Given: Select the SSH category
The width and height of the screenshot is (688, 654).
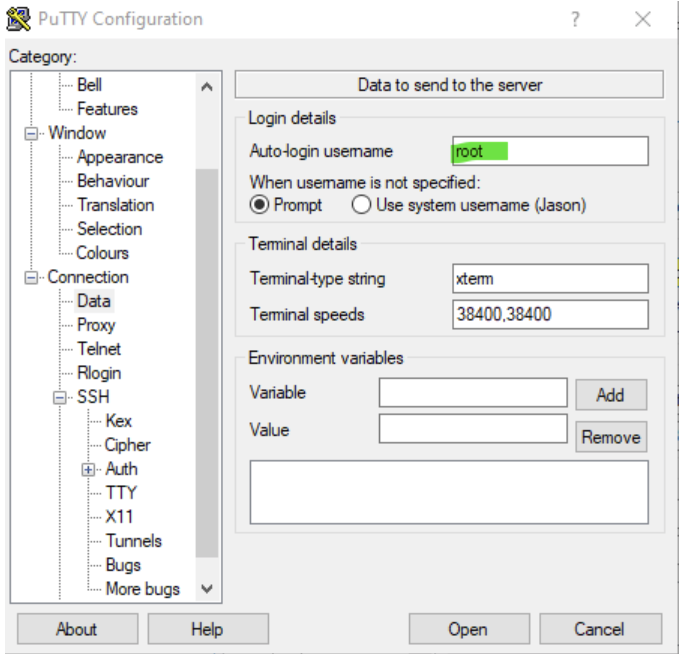Looking at the screenshot, I should tap(93, 397).
